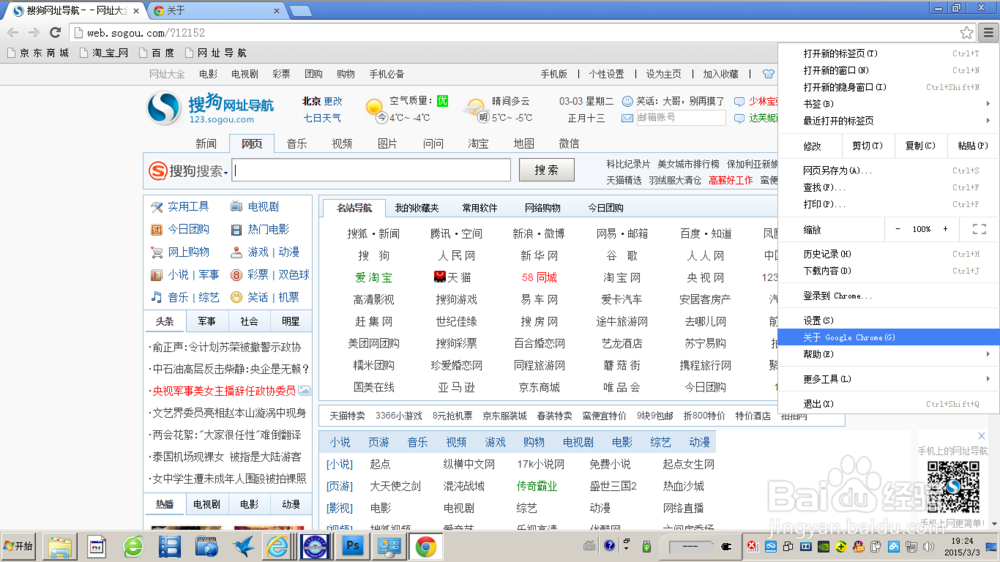Click the 搜索 search button

tap(547, 170)
